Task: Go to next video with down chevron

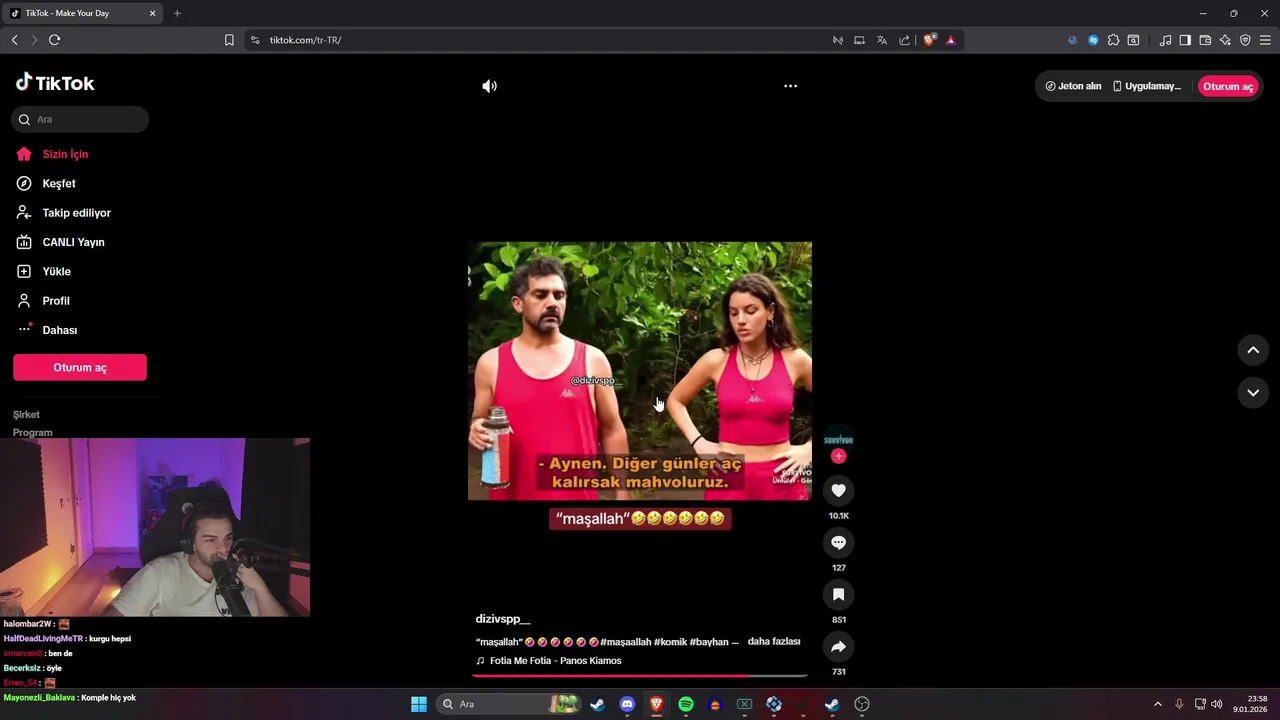Action: 1253,393
